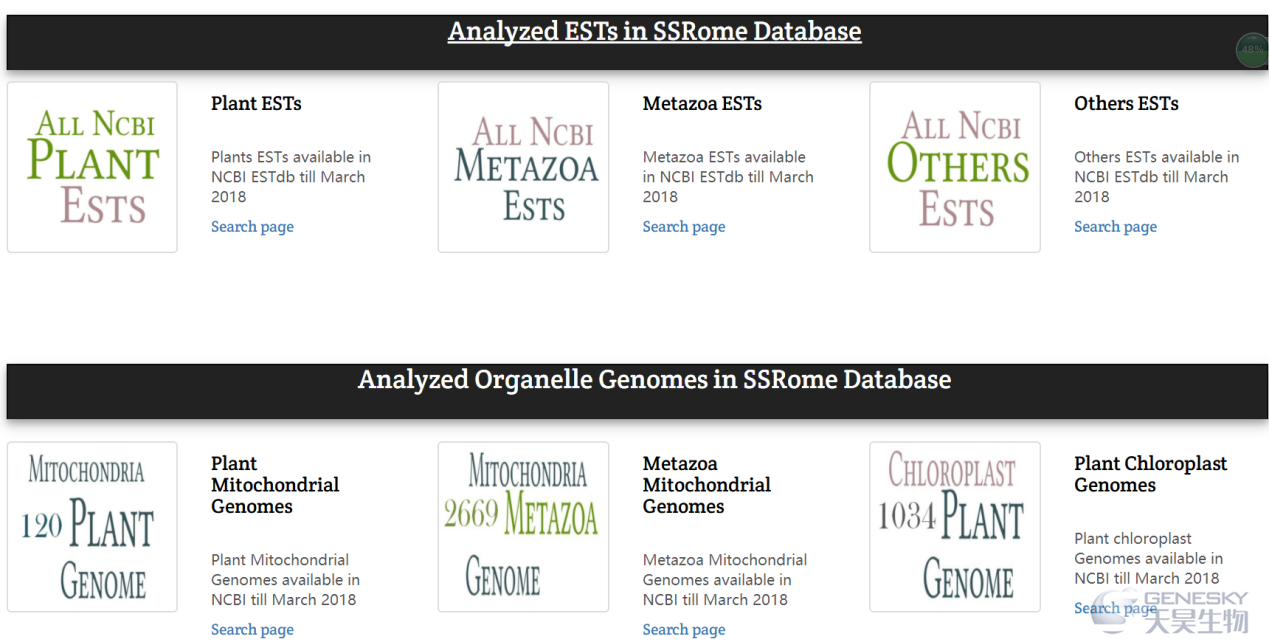Screen dimensions: 1269x642
Task: Click Analyzed Organelle Genomes in SSRome Database heading
Action: tap(654, 380)
